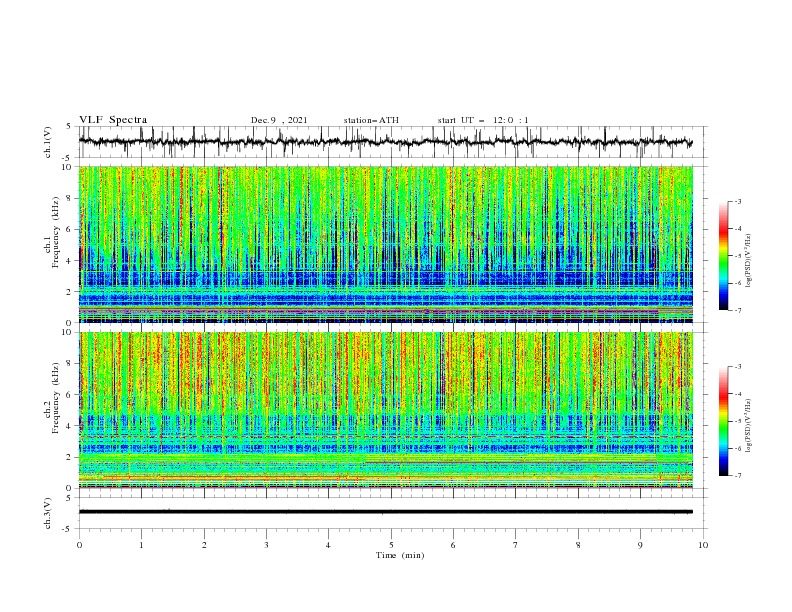Click time axis tick label "7"
Image resolution: width=792 pixels, height=612 pixels.
tap(516, 545)
